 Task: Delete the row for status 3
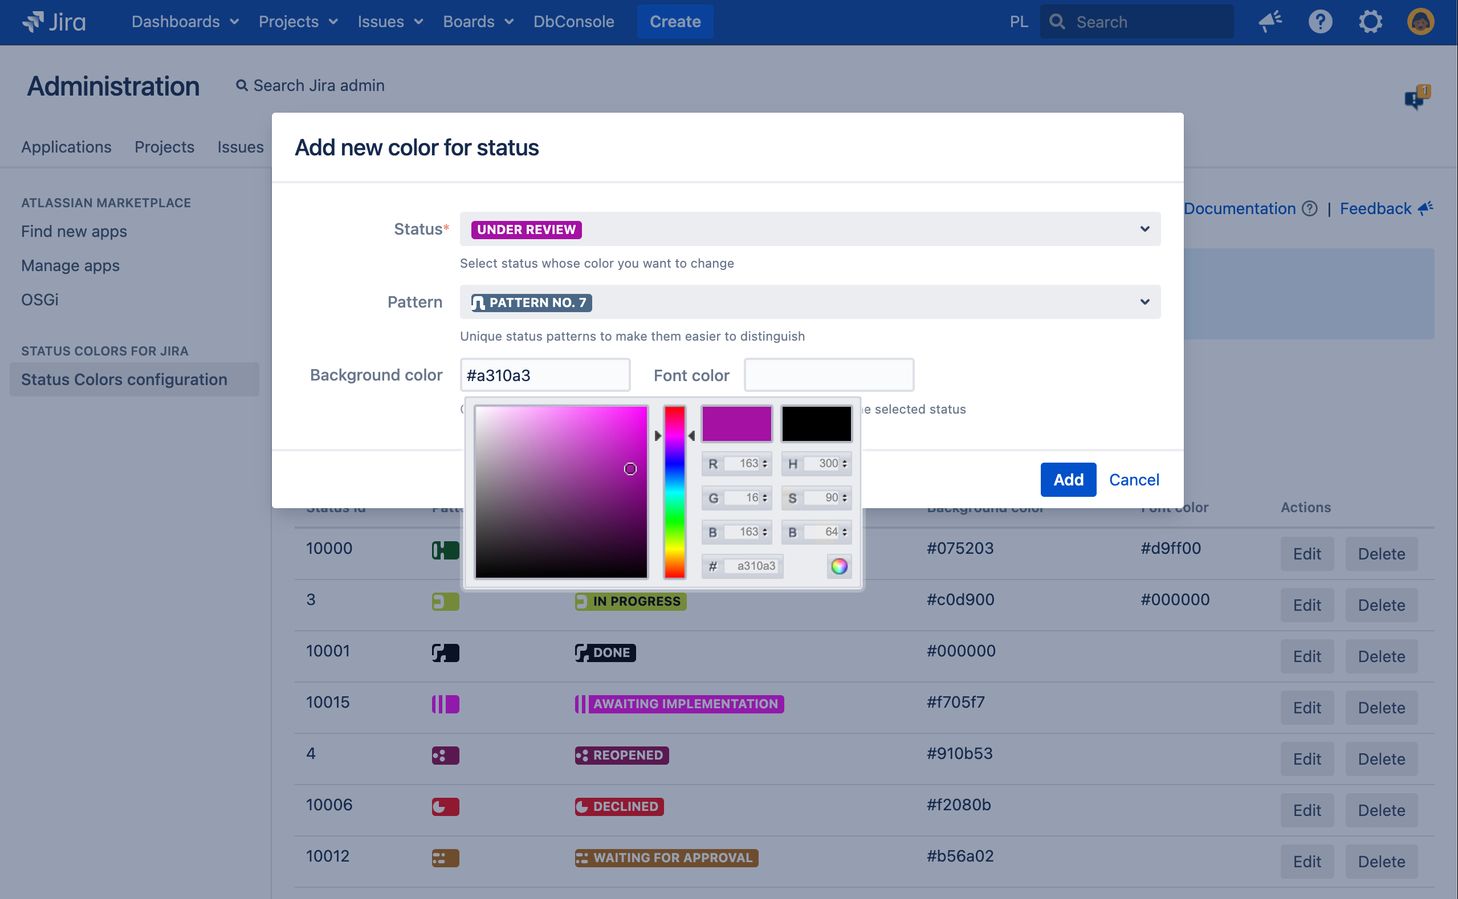[x=1381, y=605]
